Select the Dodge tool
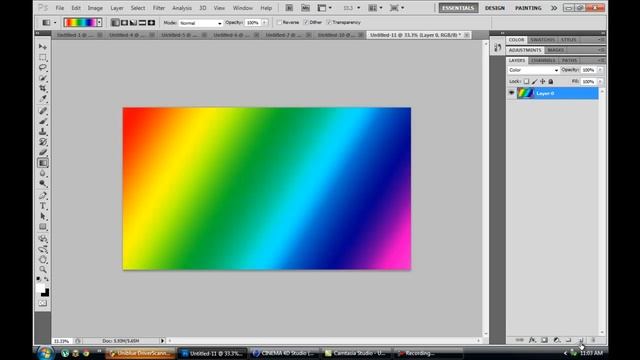 (43, 184)
